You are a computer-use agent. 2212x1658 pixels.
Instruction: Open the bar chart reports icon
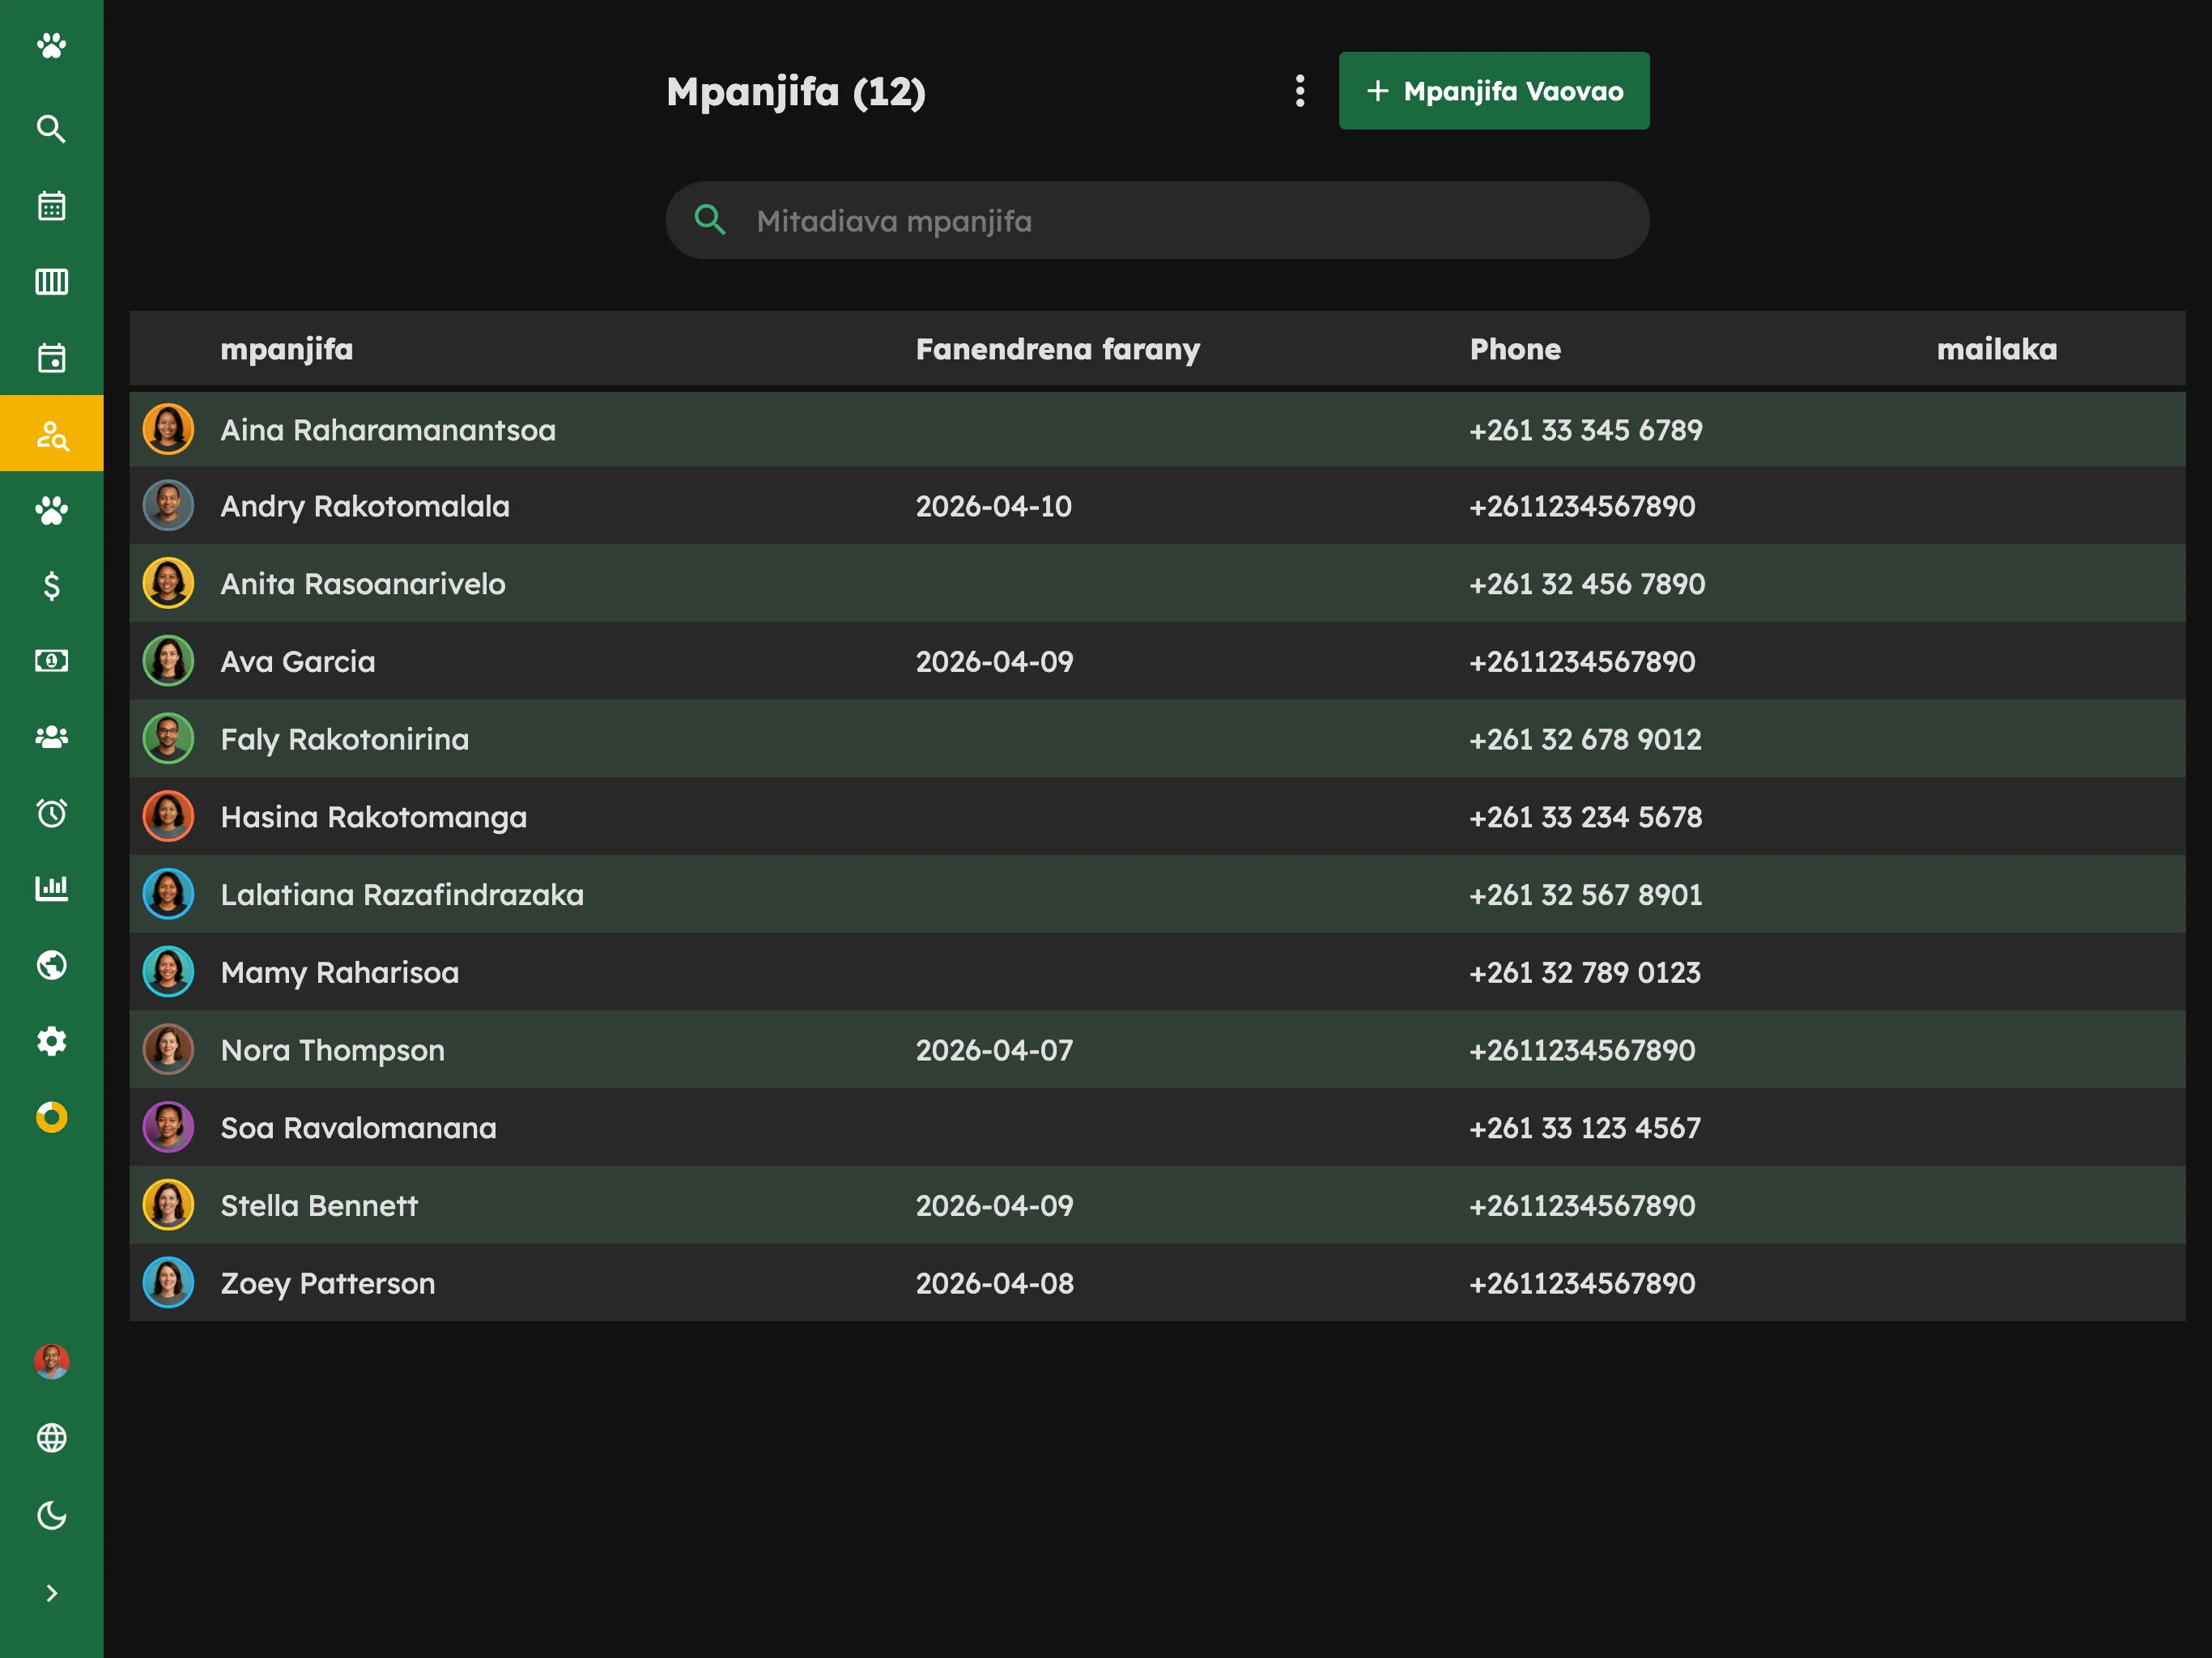(51, 889)
